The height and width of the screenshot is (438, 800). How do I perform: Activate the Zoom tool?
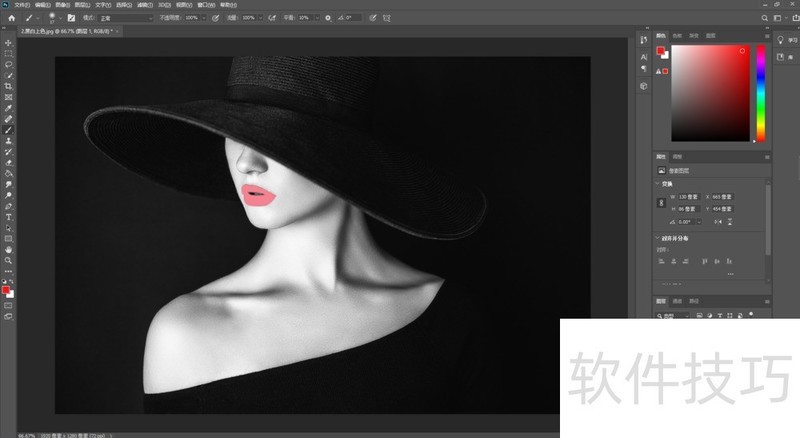[x=9, y=260]
